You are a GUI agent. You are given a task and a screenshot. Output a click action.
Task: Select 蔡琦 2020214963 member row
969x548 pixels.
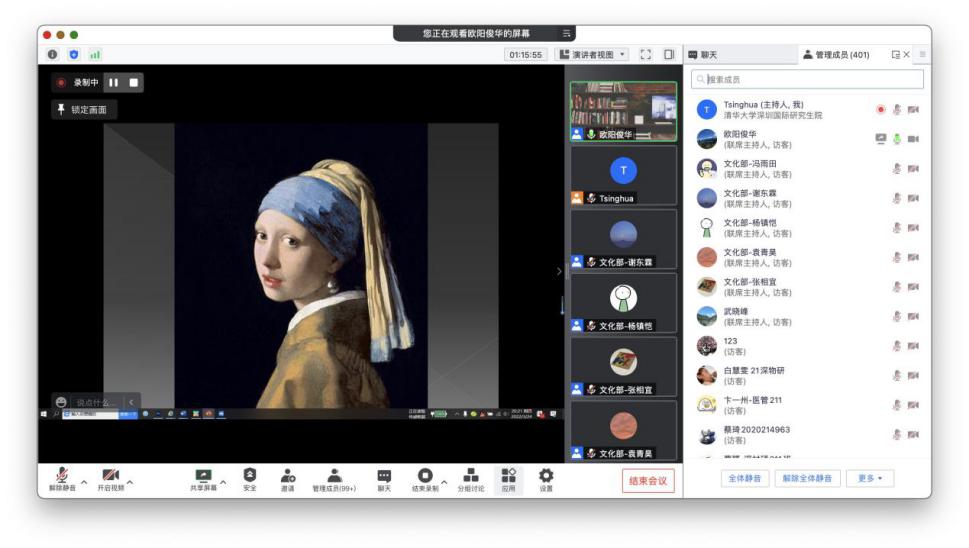(x=808, y=434)
